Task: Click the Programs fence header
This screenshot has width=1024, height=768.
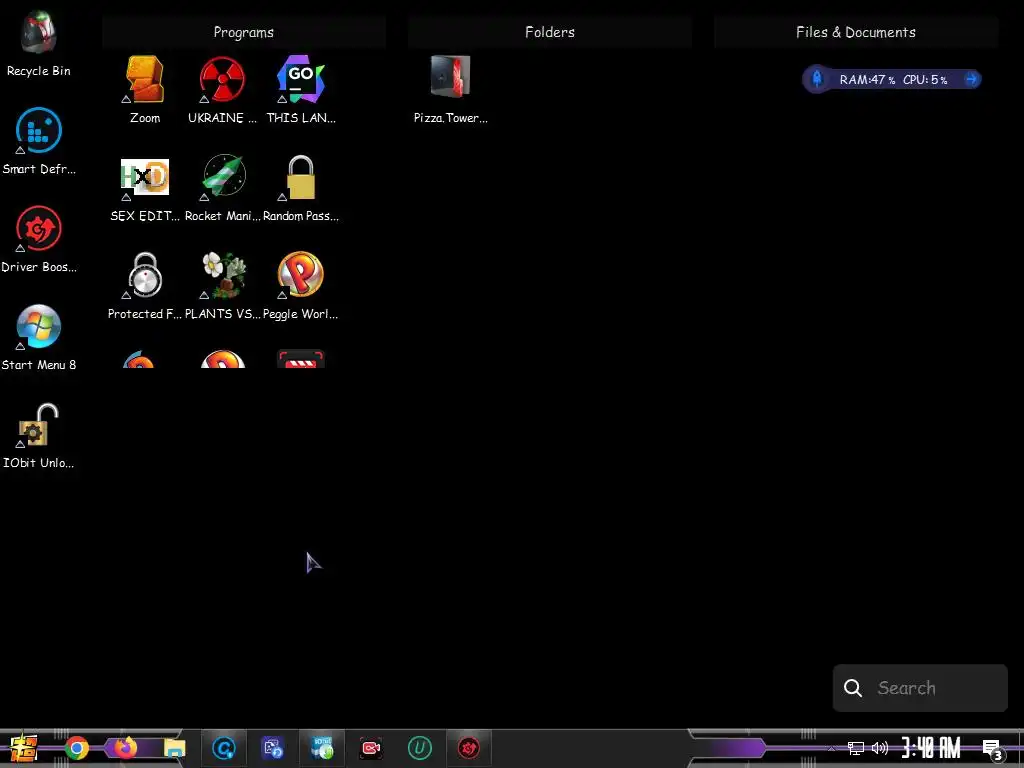Action: [x=244, y=32]
